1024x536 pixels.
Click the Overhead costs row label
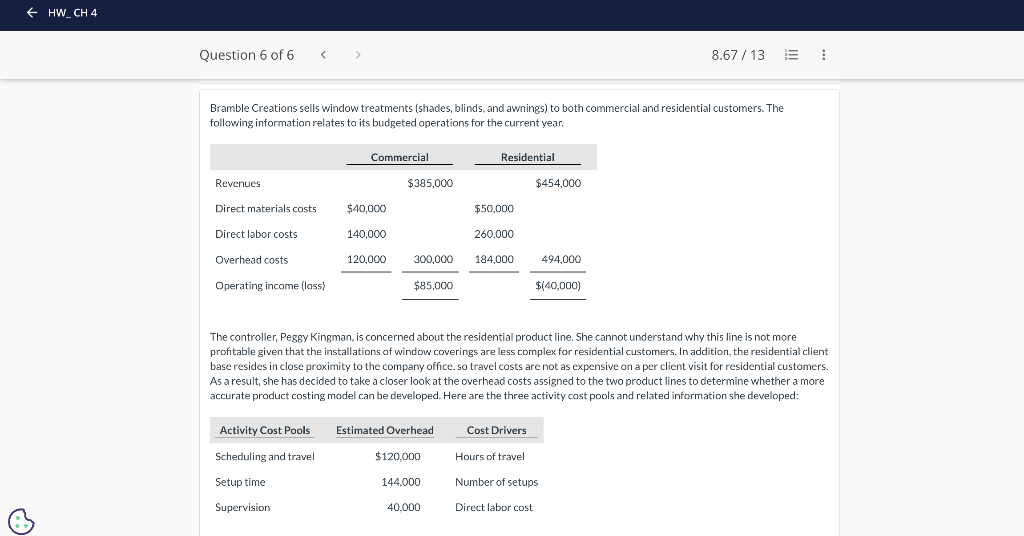point(251,260)
